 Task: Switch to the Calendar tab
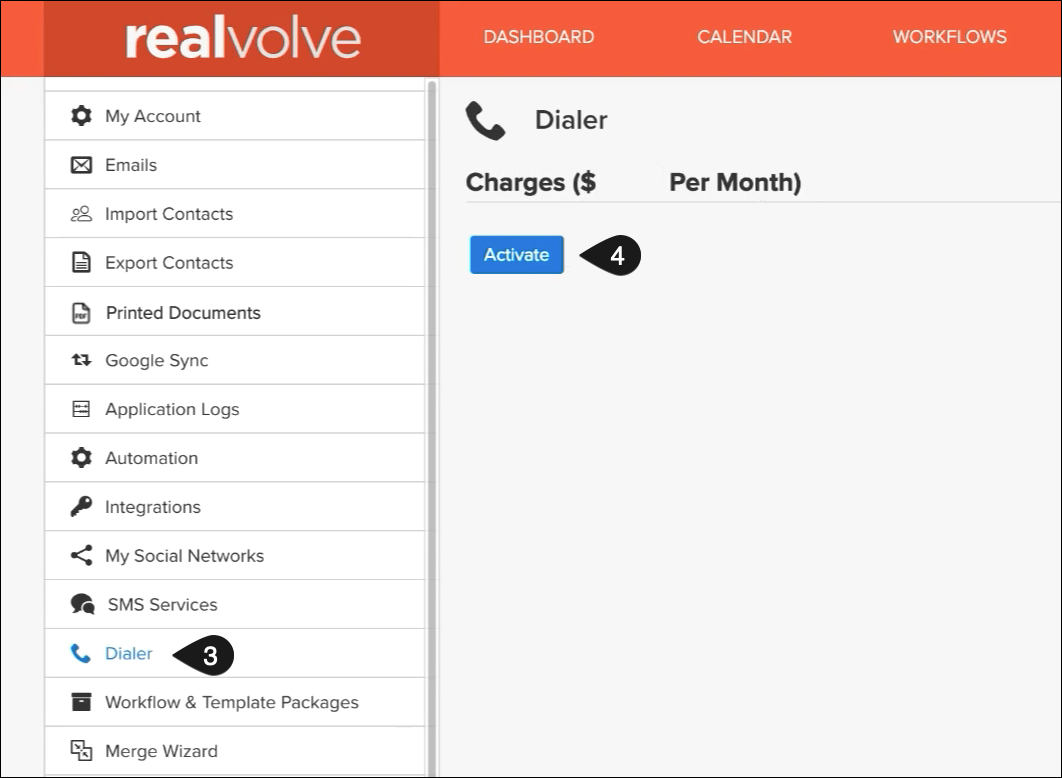pyautogui.click(x=744, y=37)
